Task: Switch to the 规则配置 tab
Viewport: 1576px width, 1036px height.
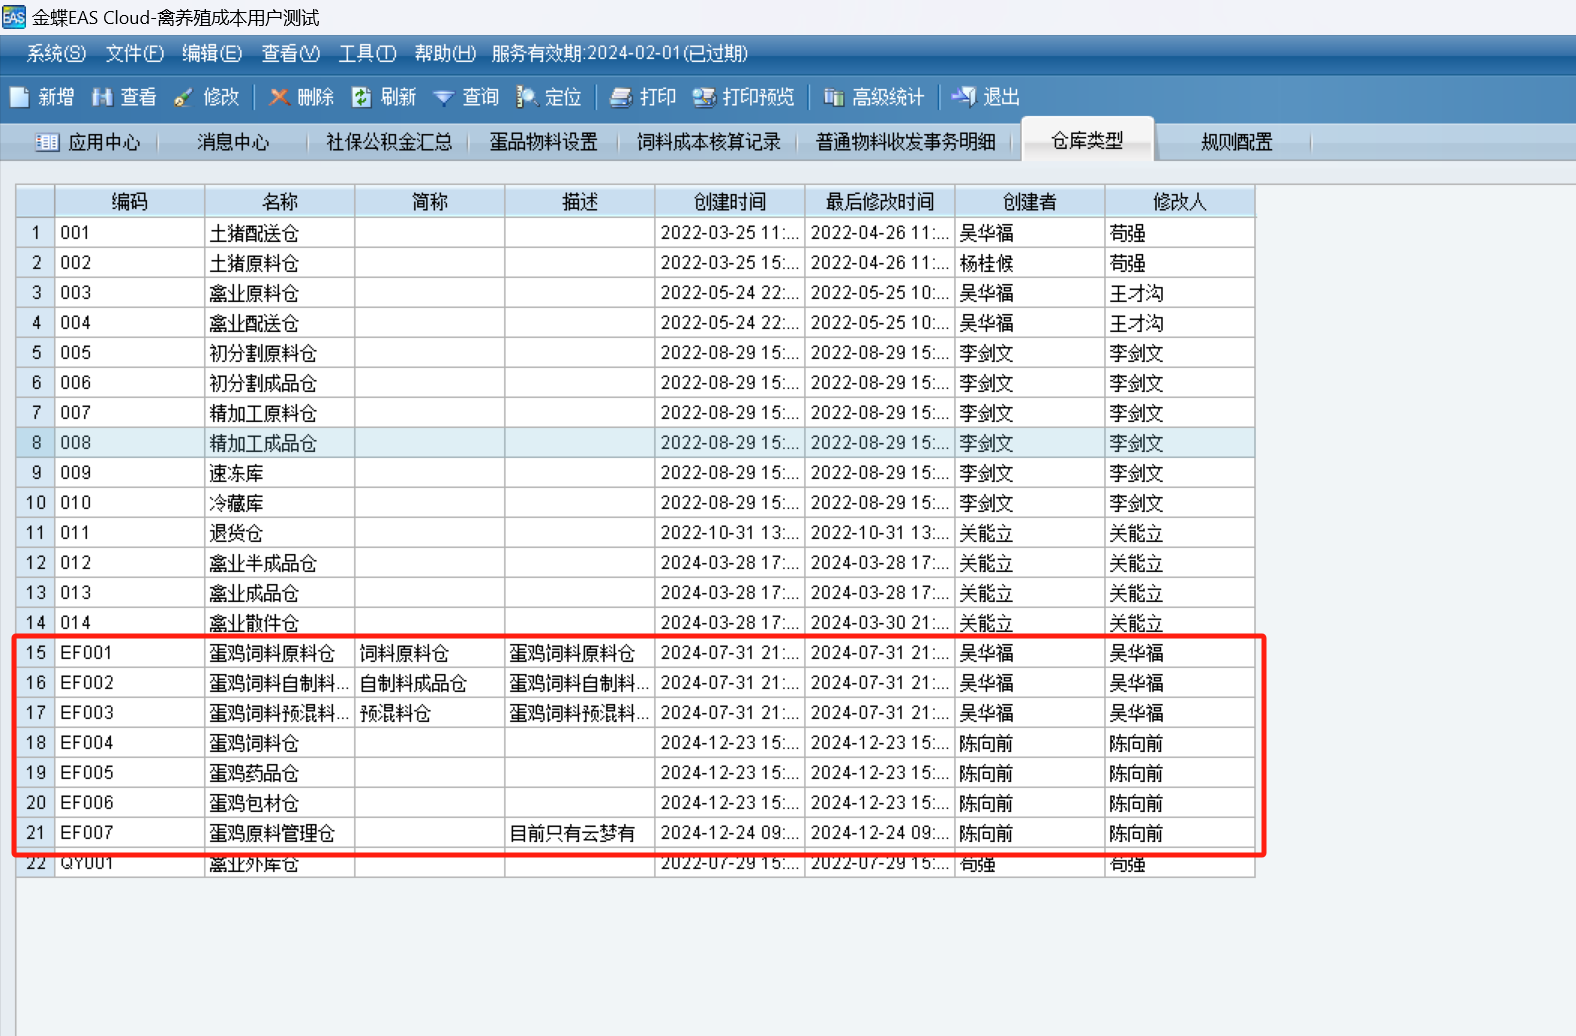Action: pos(1236,142)
